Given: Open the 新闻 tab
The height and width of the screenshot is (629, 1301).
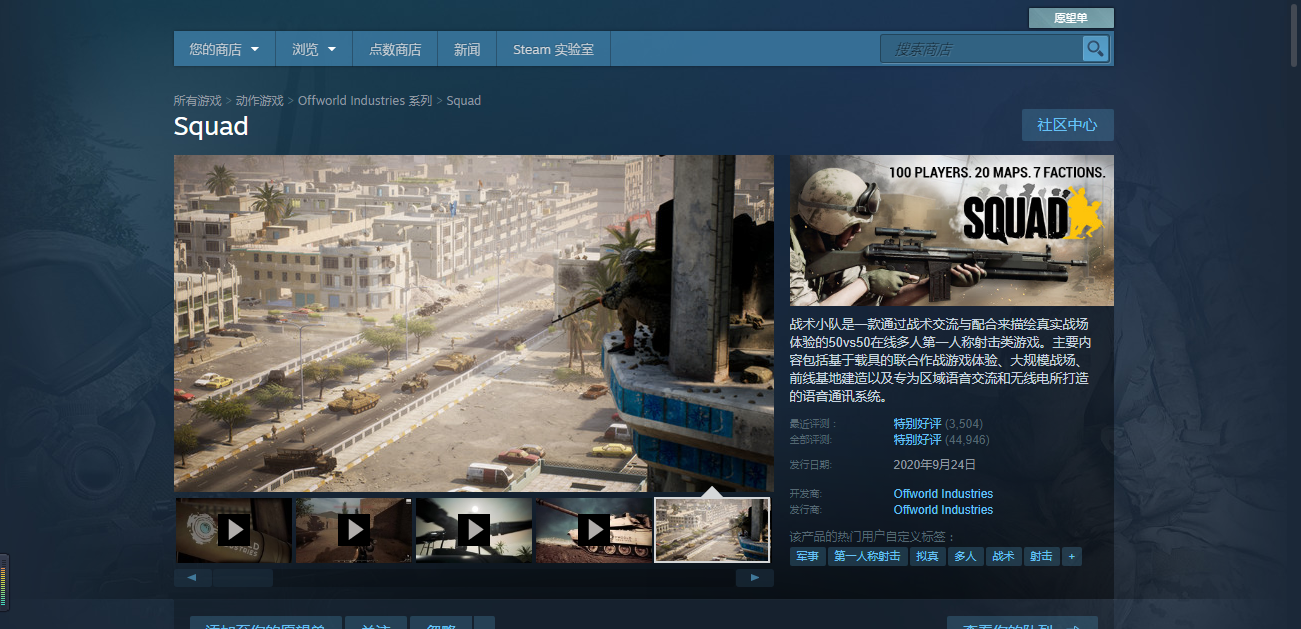Looking at the screenshot, I should point(467,49).
